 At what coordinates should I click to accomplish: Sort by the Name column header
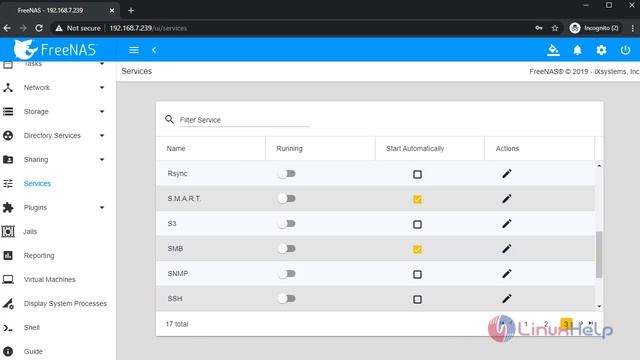coord(176,149)
